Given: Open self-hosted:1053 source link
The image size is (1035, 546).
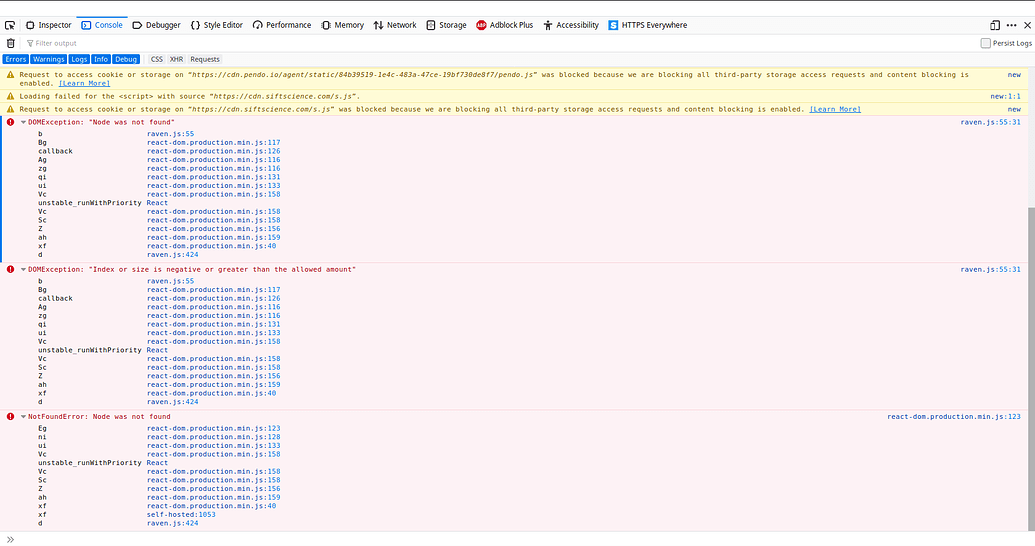Looking at the screenshot, I should click(x=181, y=514).
